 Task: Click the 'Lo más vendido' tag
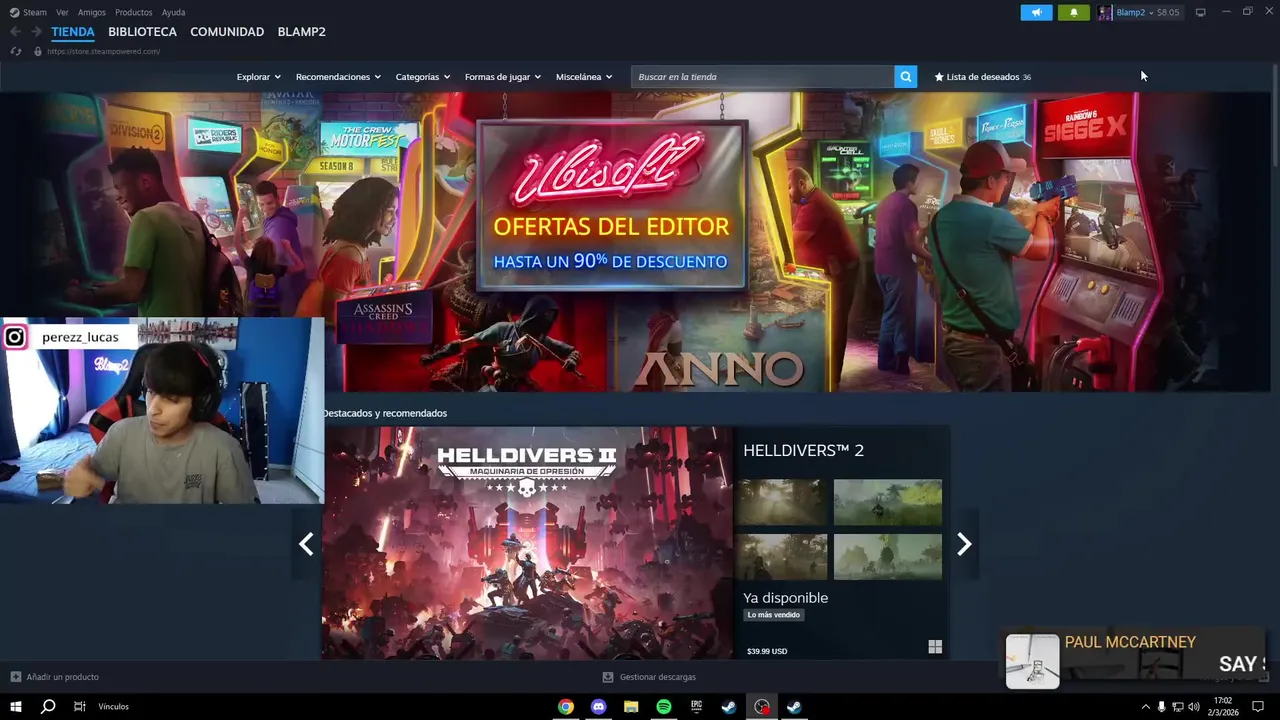[774, 615]
